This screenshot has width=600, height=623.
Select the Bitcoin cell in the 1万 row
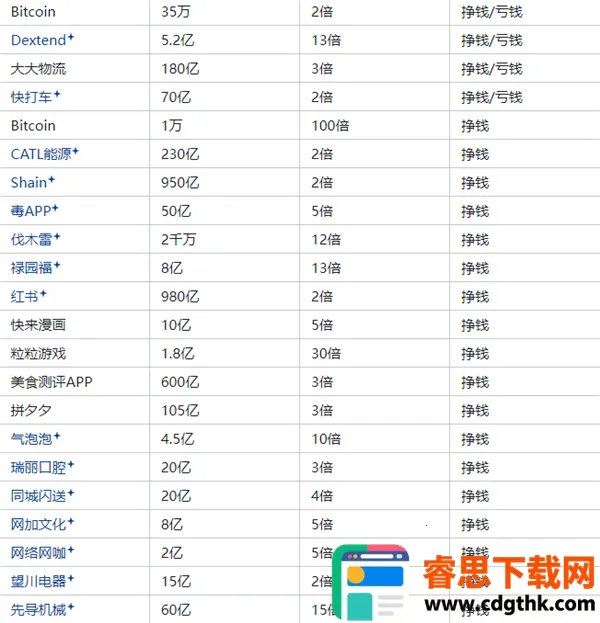click(74, 125)
